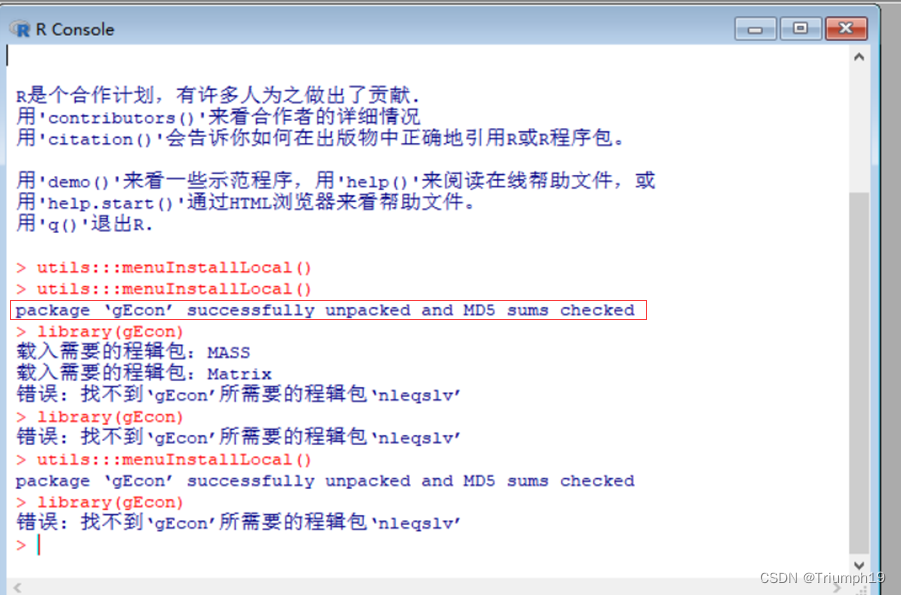Click the vertical scrollbar thumb
The height and width of the screenshot is (595, 901).
pos(858,374)
